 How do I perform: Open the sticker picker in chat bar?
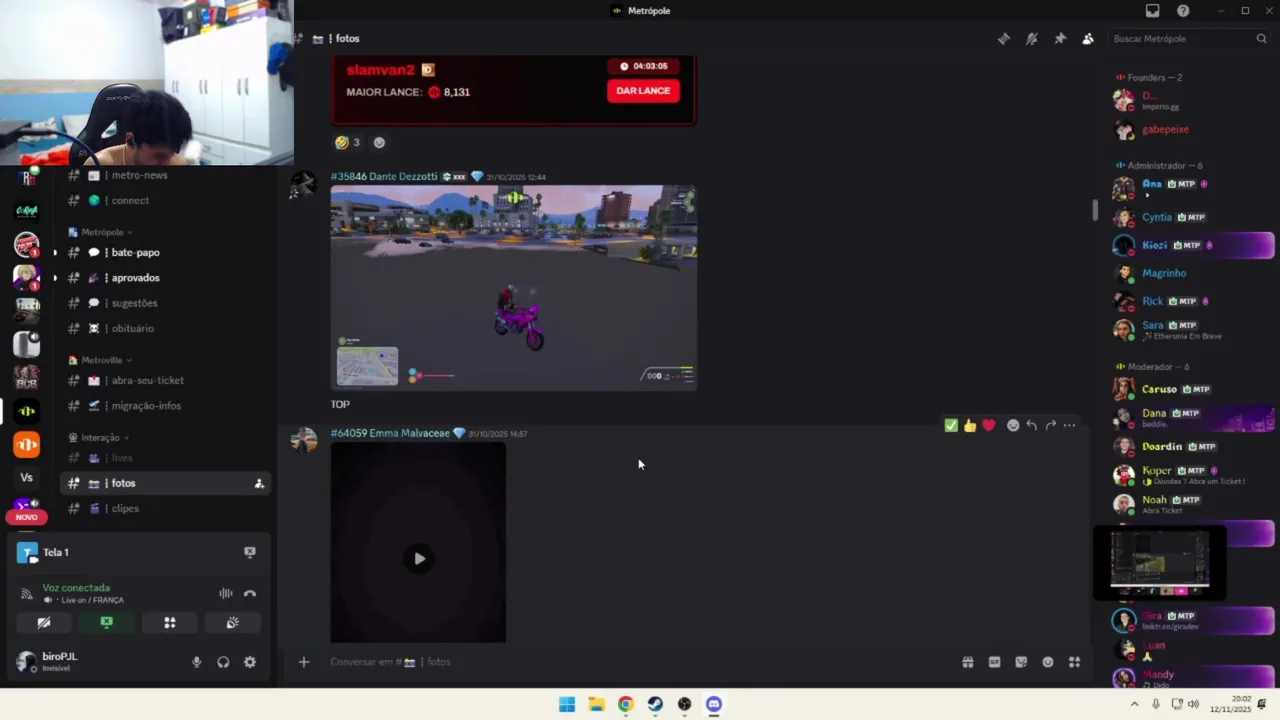[x=1021, y=662]
